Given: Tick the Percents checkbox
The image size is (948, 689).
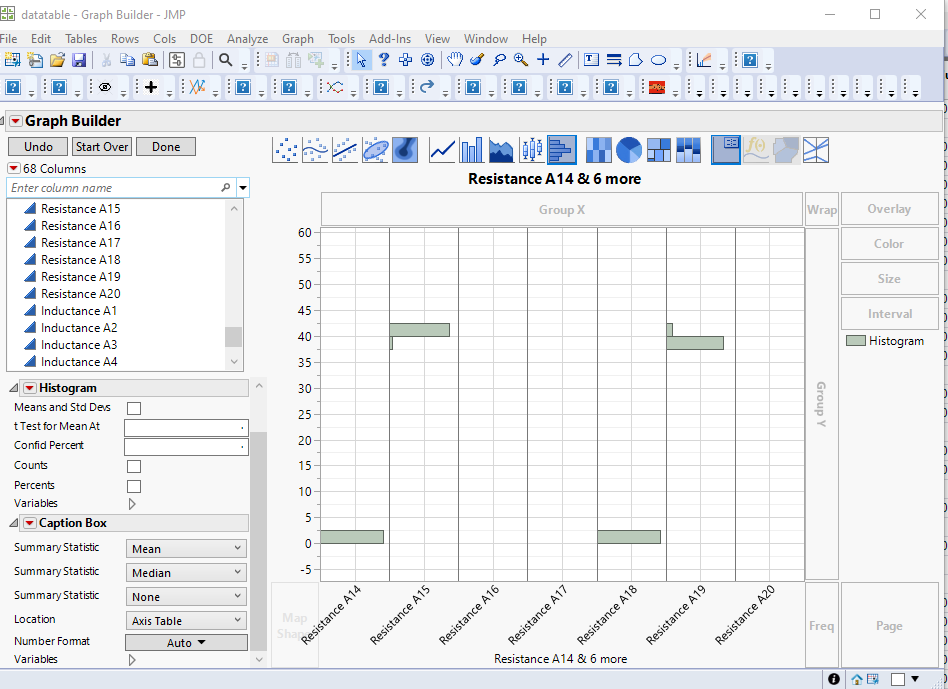Looking at the screenshot, I should (134, 486).
